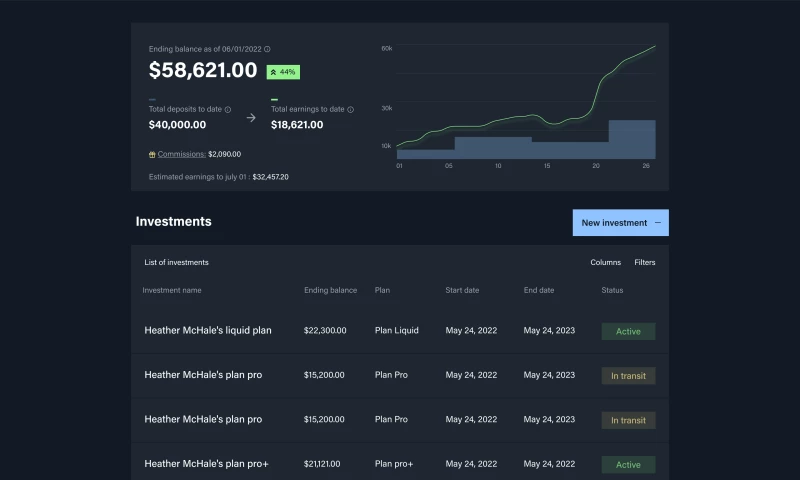Click the info icon next to Total deposits
The image size is (800, 480).
coord(228,109)
